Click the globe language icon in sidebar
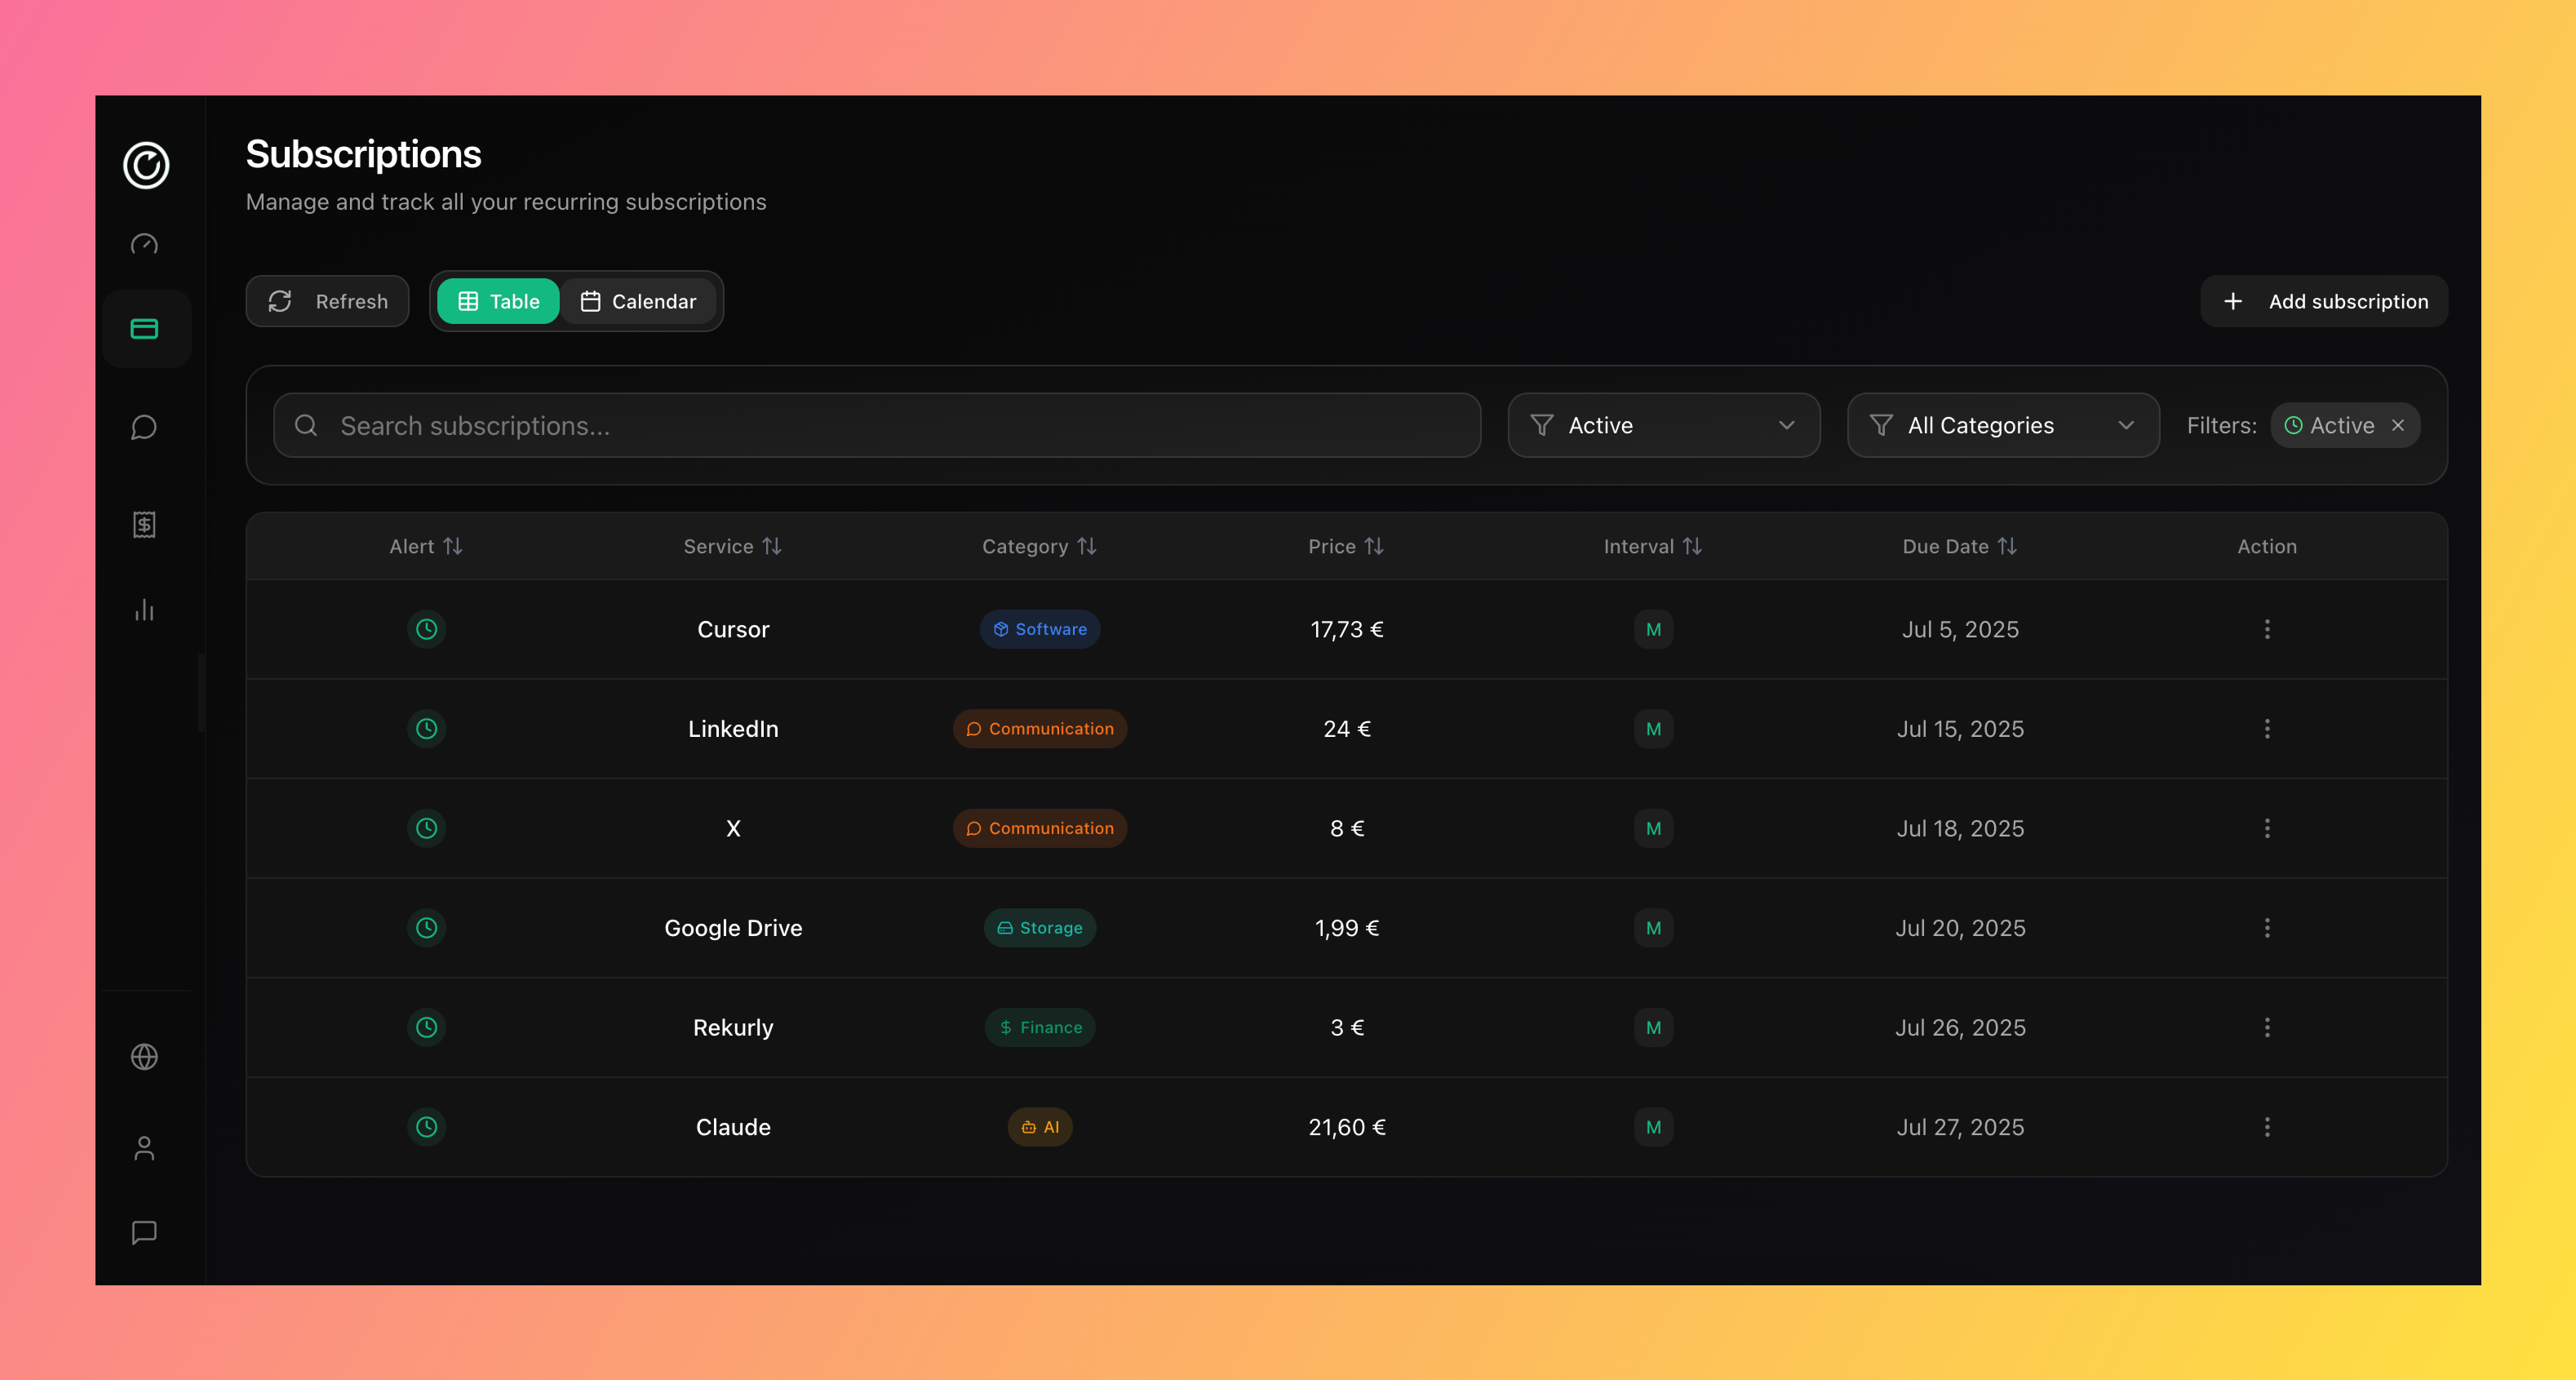2576x1380 pixels. coord(145,1057)
